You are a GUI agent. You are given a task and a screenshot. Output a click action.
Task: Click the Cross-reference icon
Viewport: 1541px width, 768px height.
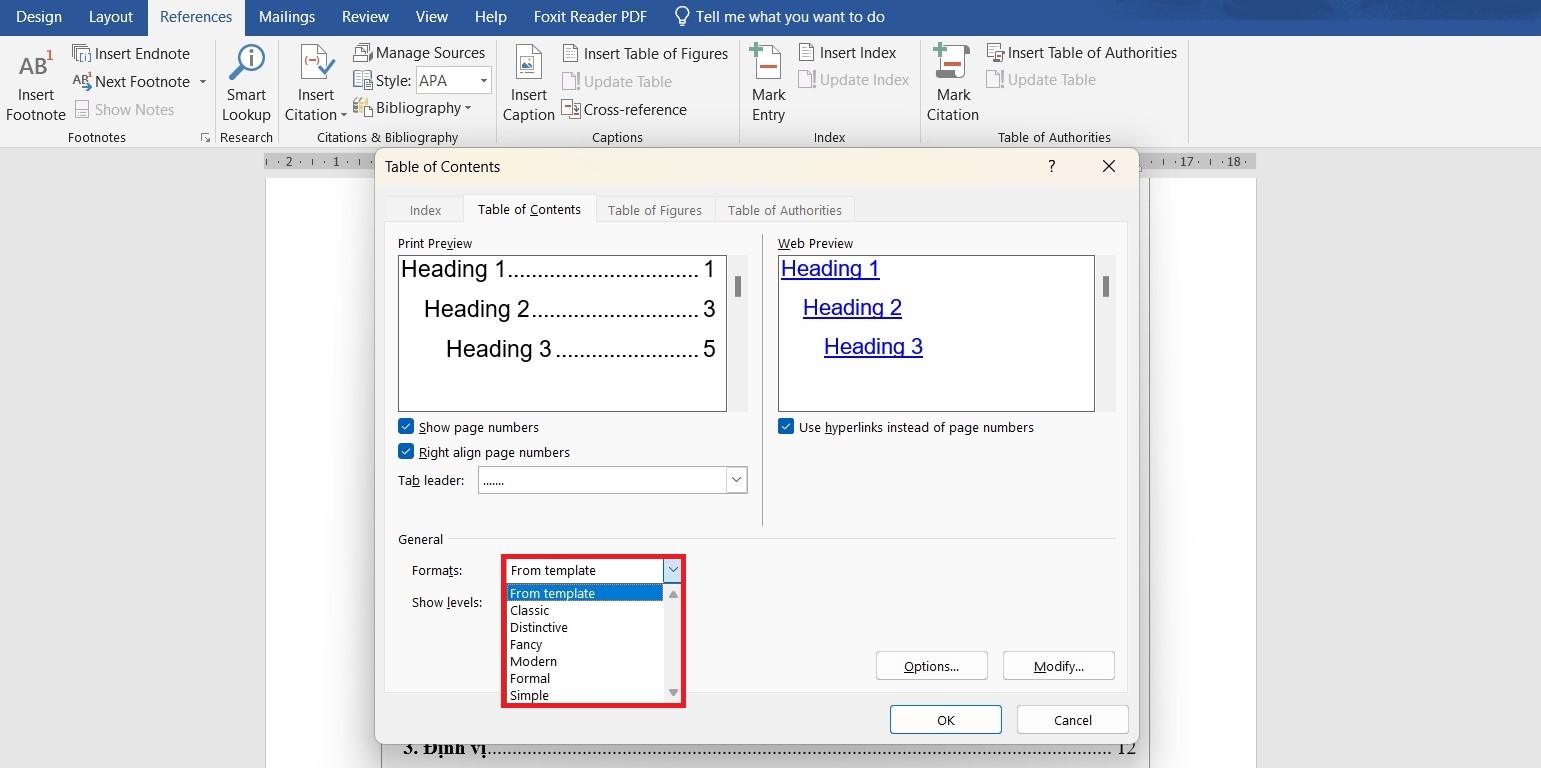pos(572,109)
